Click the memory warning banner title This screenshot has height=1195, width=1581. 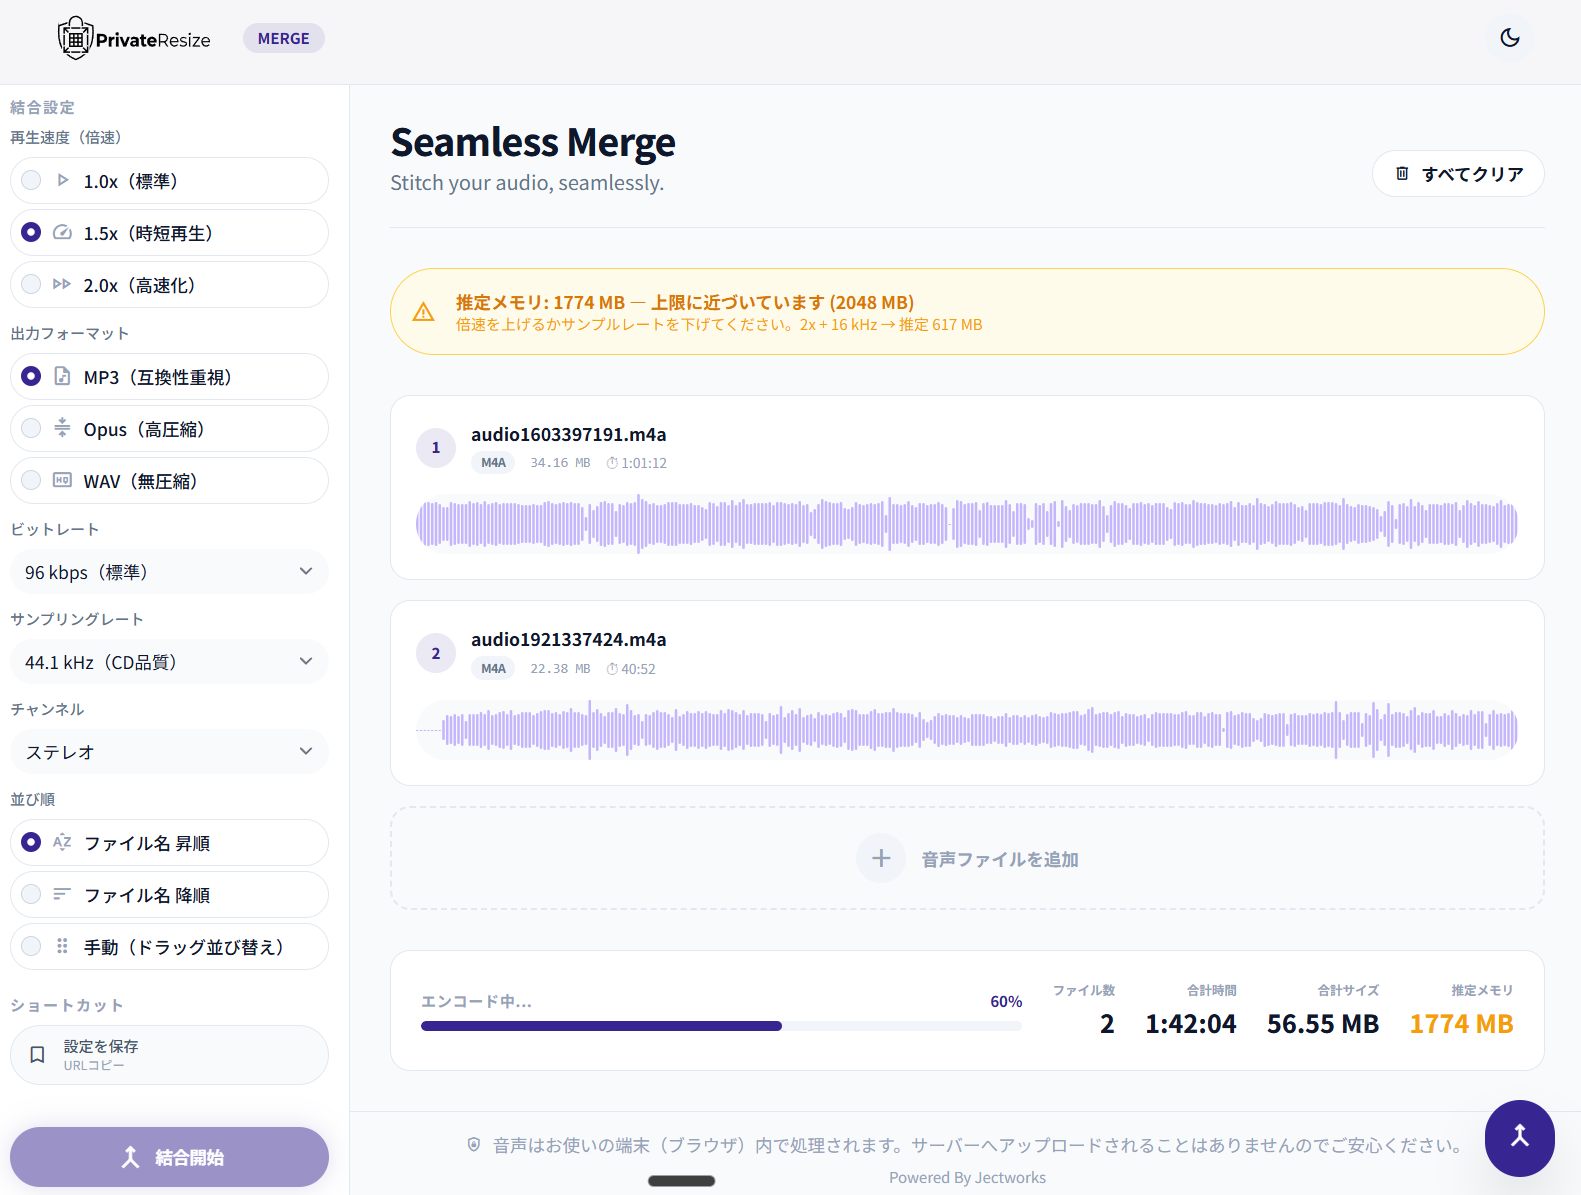685,302
